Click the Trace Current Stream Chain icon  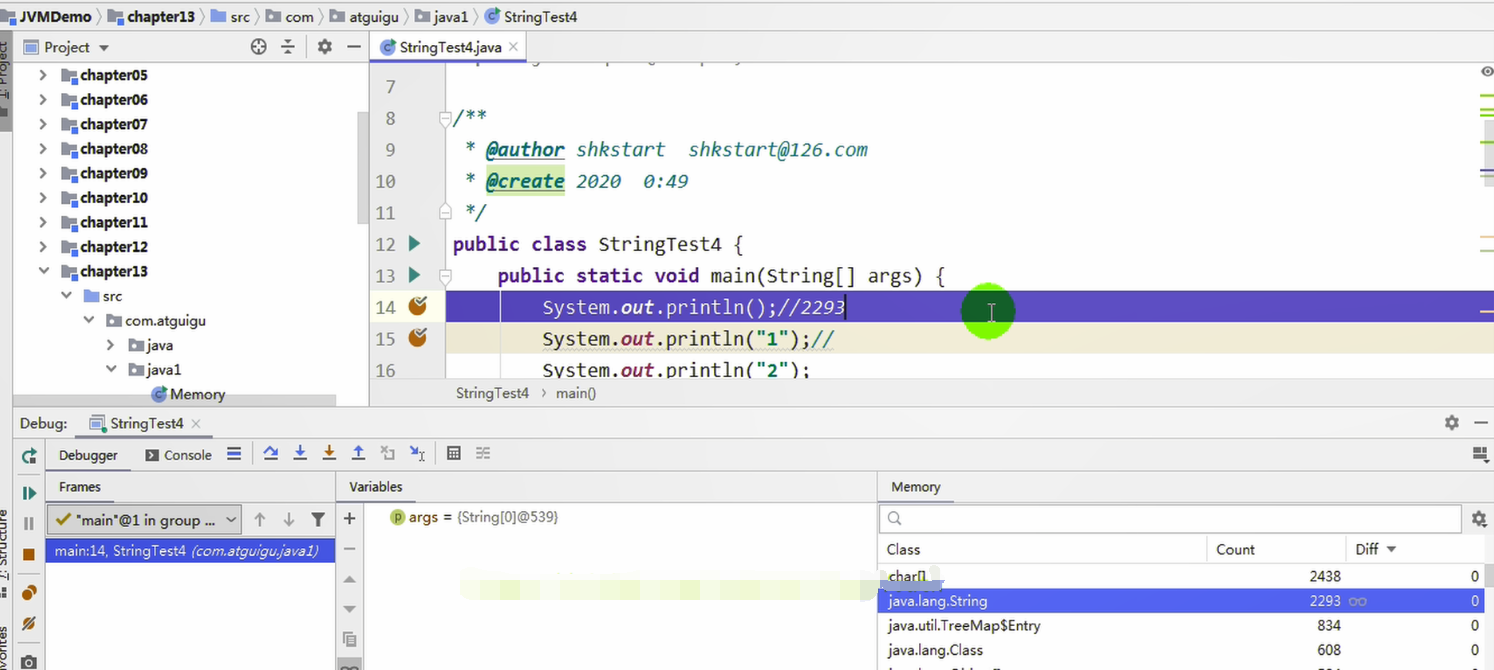[x=483, y=454]
